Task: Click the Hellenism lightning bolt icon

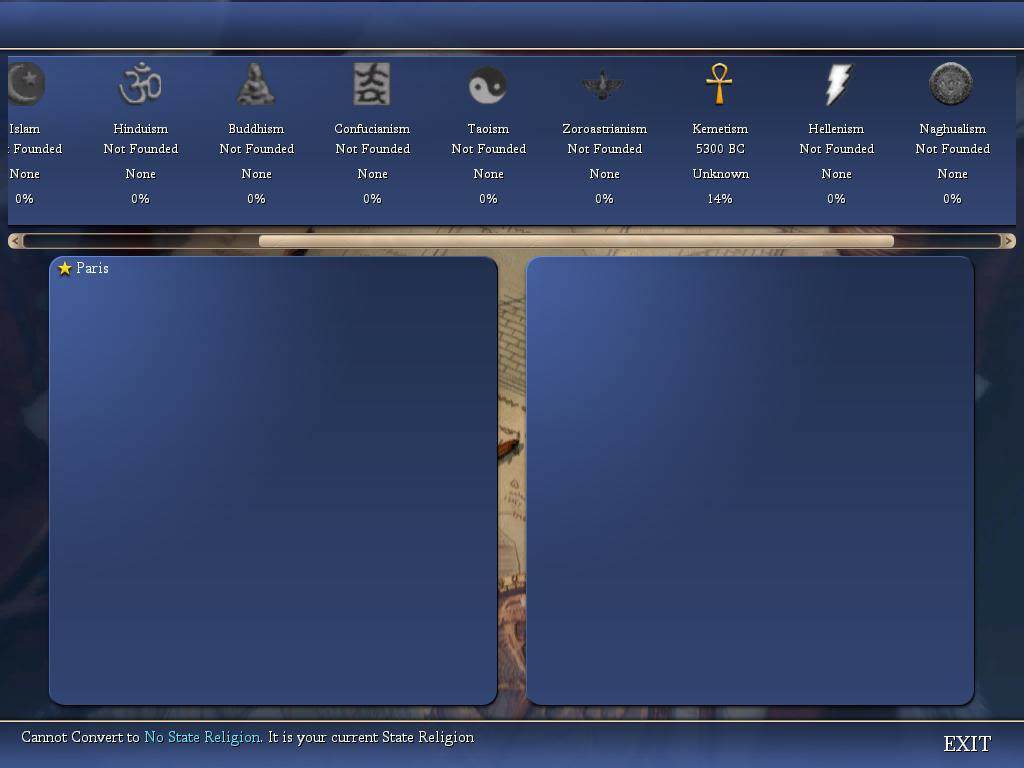Action: click(x=837, y=85)
